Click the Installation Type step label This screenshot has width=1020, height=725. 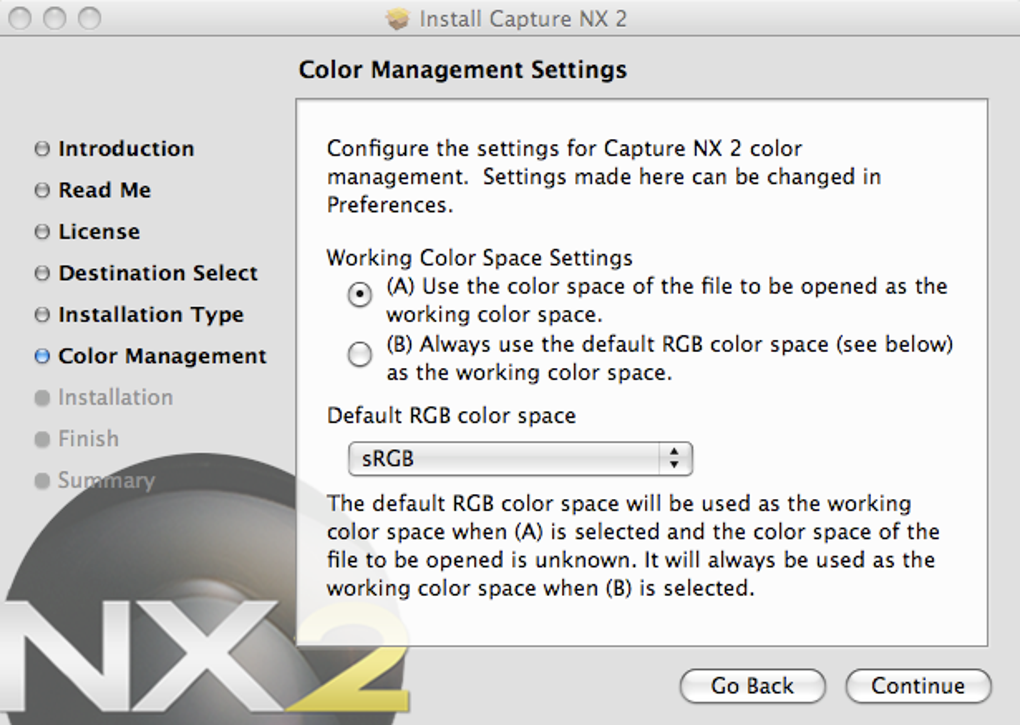(151, 315)
